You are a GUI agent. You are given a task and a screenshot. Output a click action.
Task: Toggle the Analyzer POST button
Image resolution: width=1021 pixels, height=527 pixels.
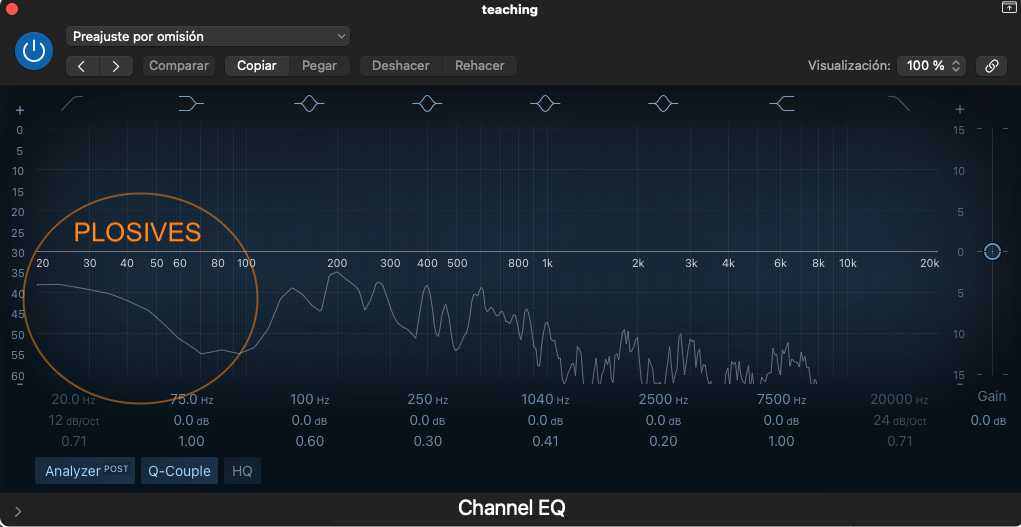[x=85, y=471]
